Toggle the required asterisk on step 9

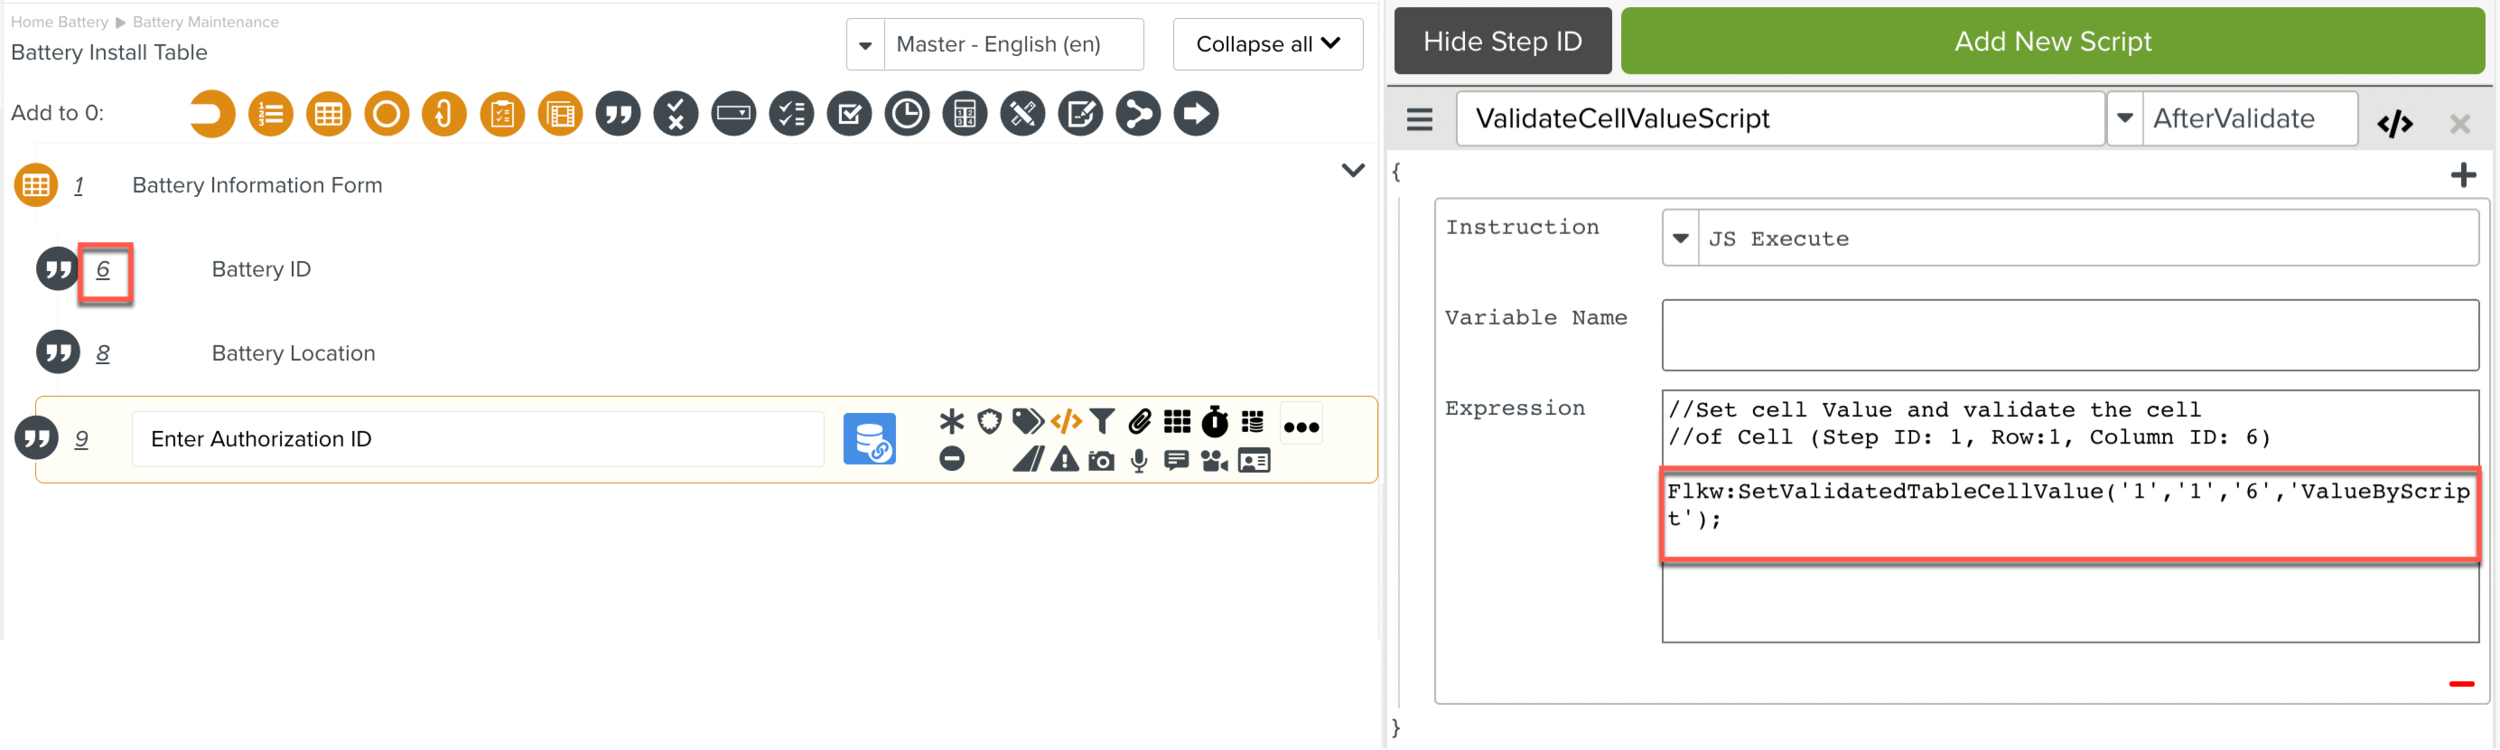tap(951, 422)
